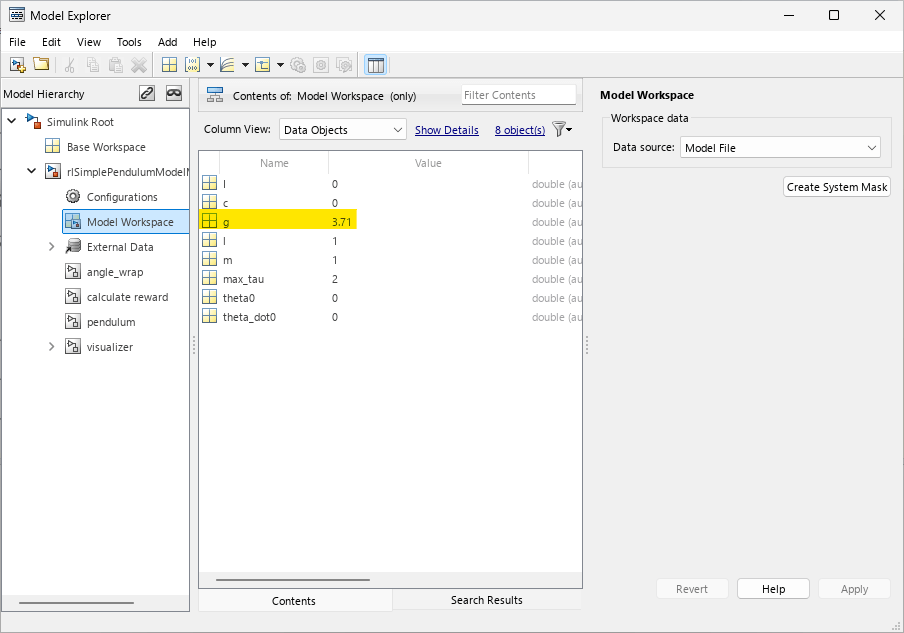Click the Add Simulink Parameter icon
This screenshot has height=633, width=904.
coord(193,65)
